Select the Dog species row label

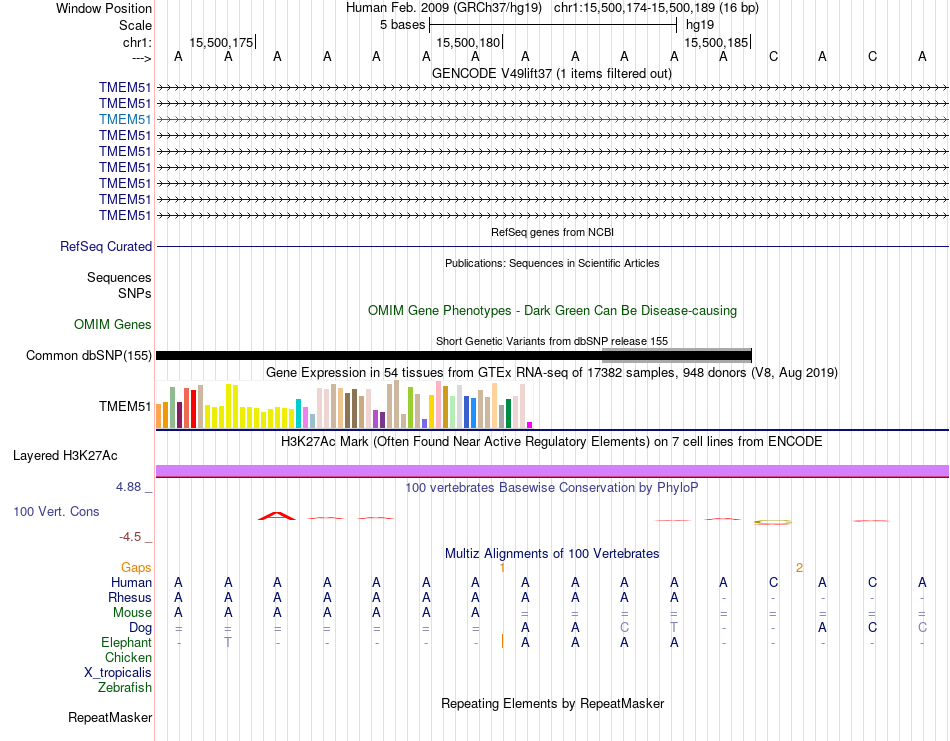tap(140, 628)
